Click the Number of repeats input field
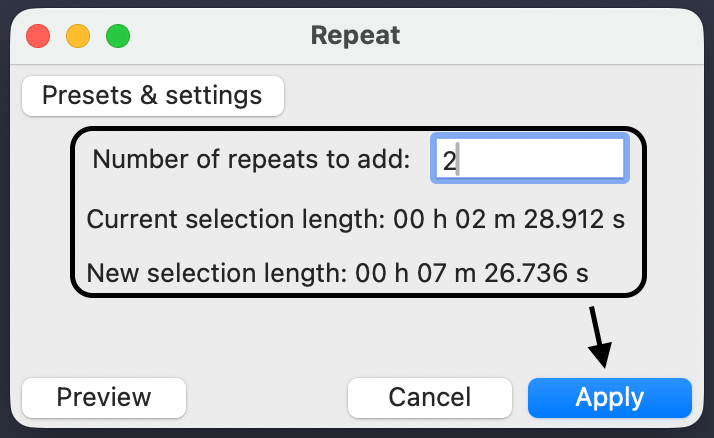This screenshot has height=438, width=714. (530, 160)
